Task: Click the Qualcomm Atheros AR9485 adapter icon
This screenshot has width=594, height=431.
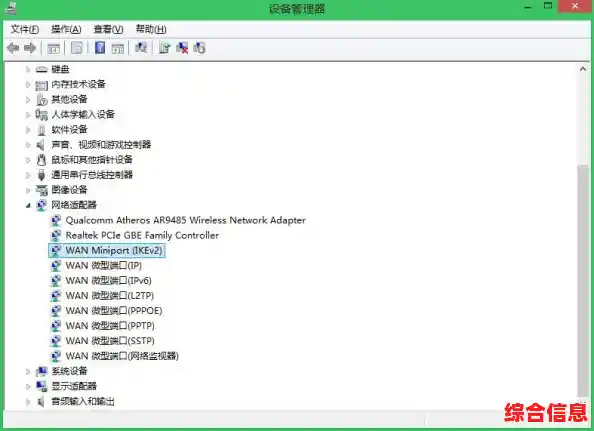Action: pyautogui.click(x=56, y=220)
